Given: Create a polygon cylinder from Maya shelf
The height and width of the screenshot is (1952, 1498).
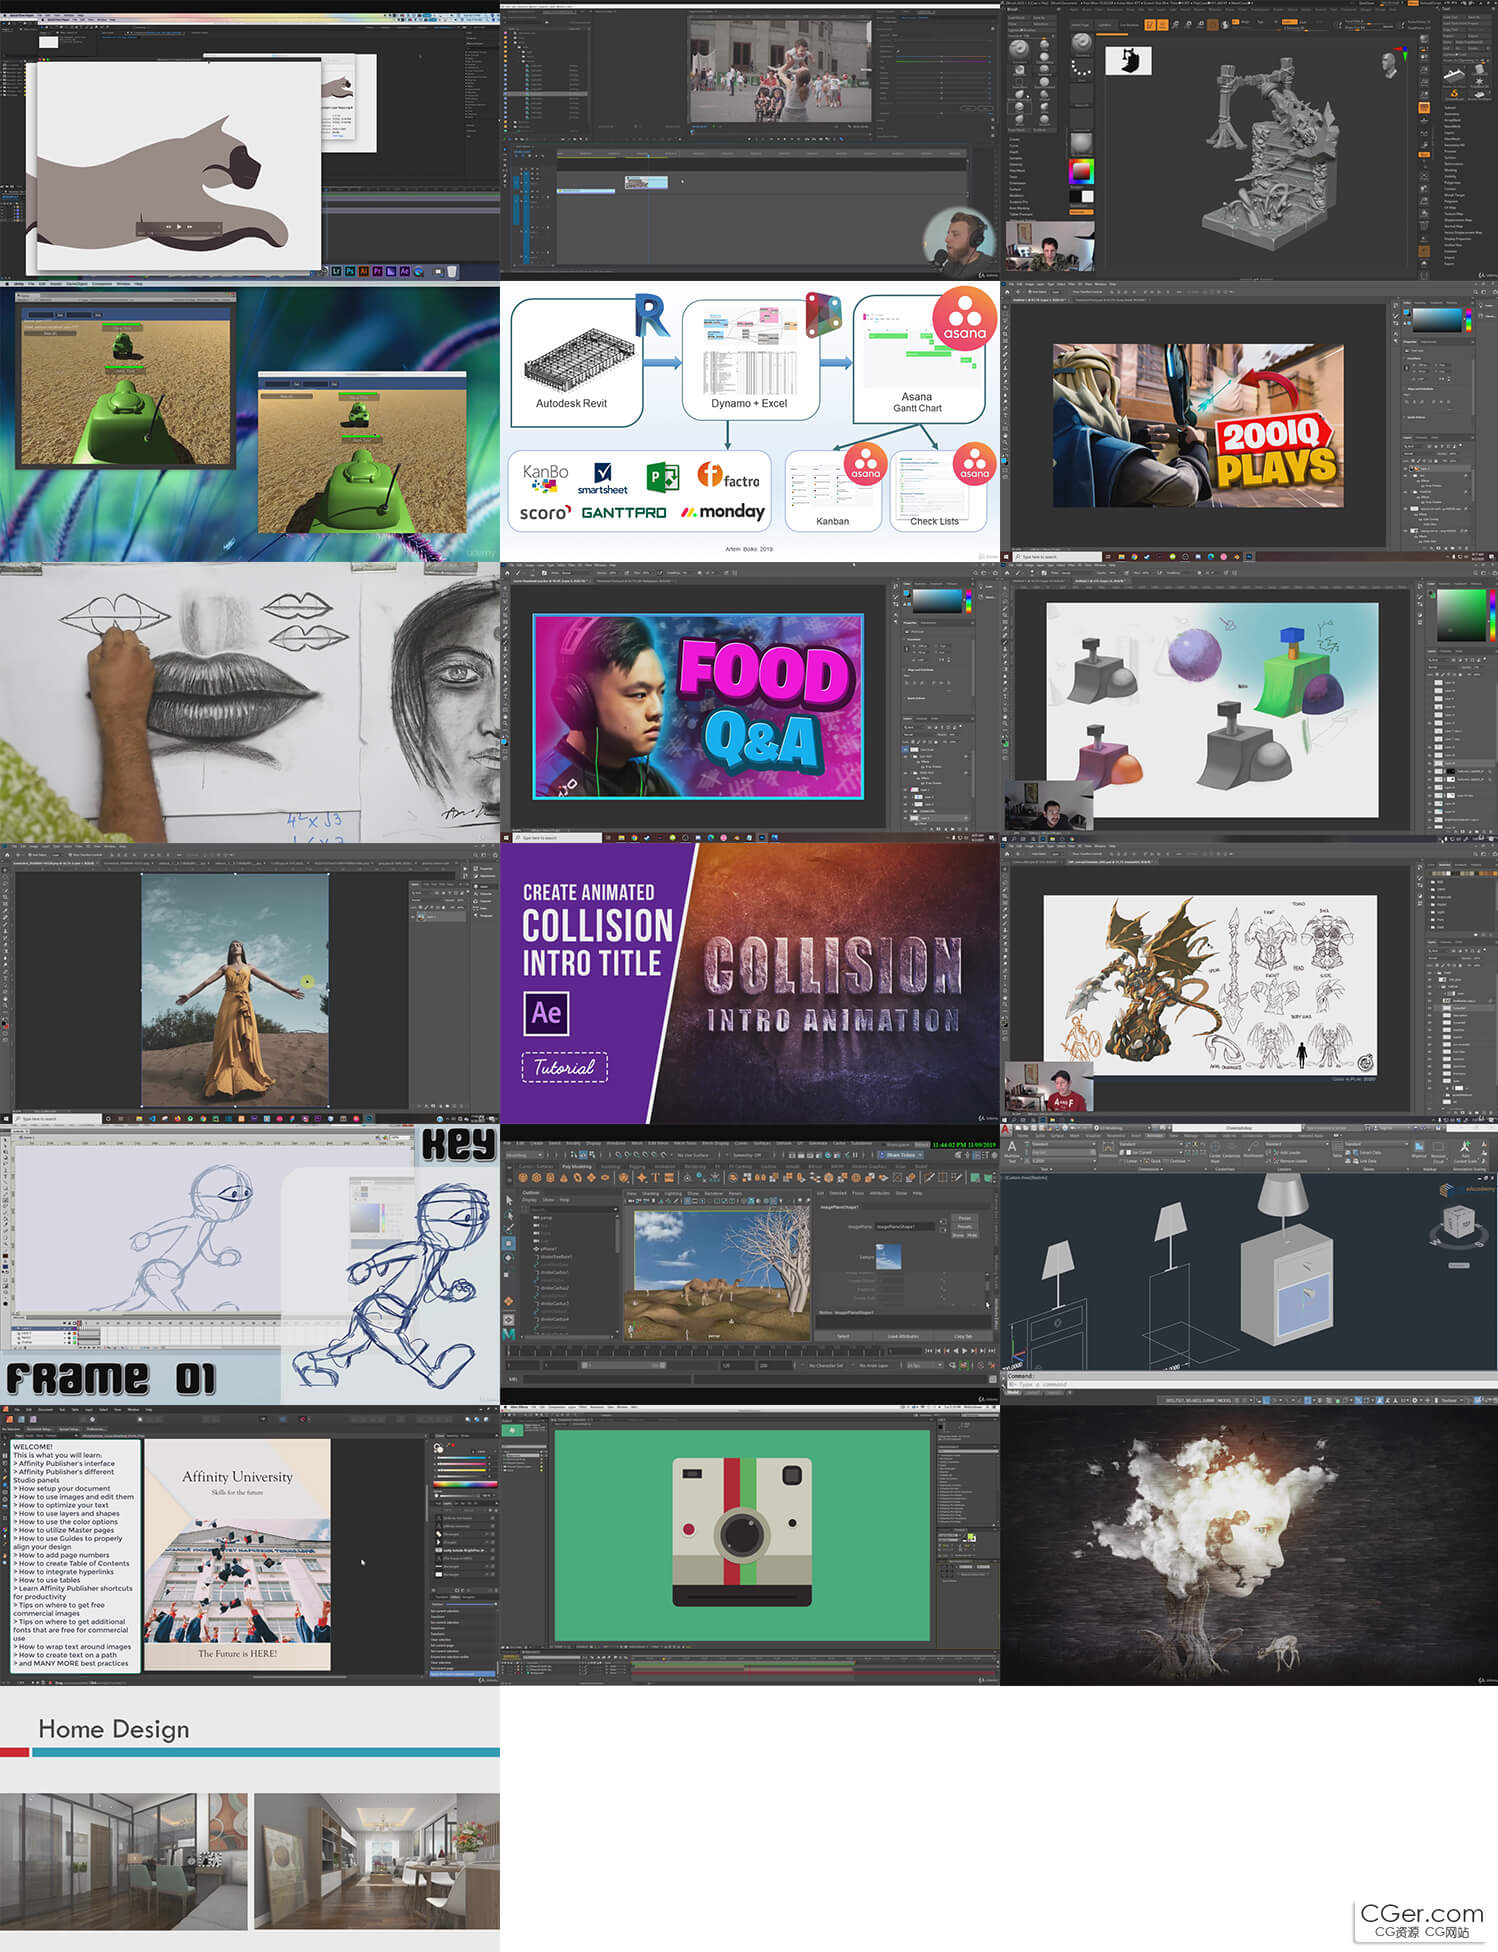Looking at the screenshot, I should pos(550,1177).
